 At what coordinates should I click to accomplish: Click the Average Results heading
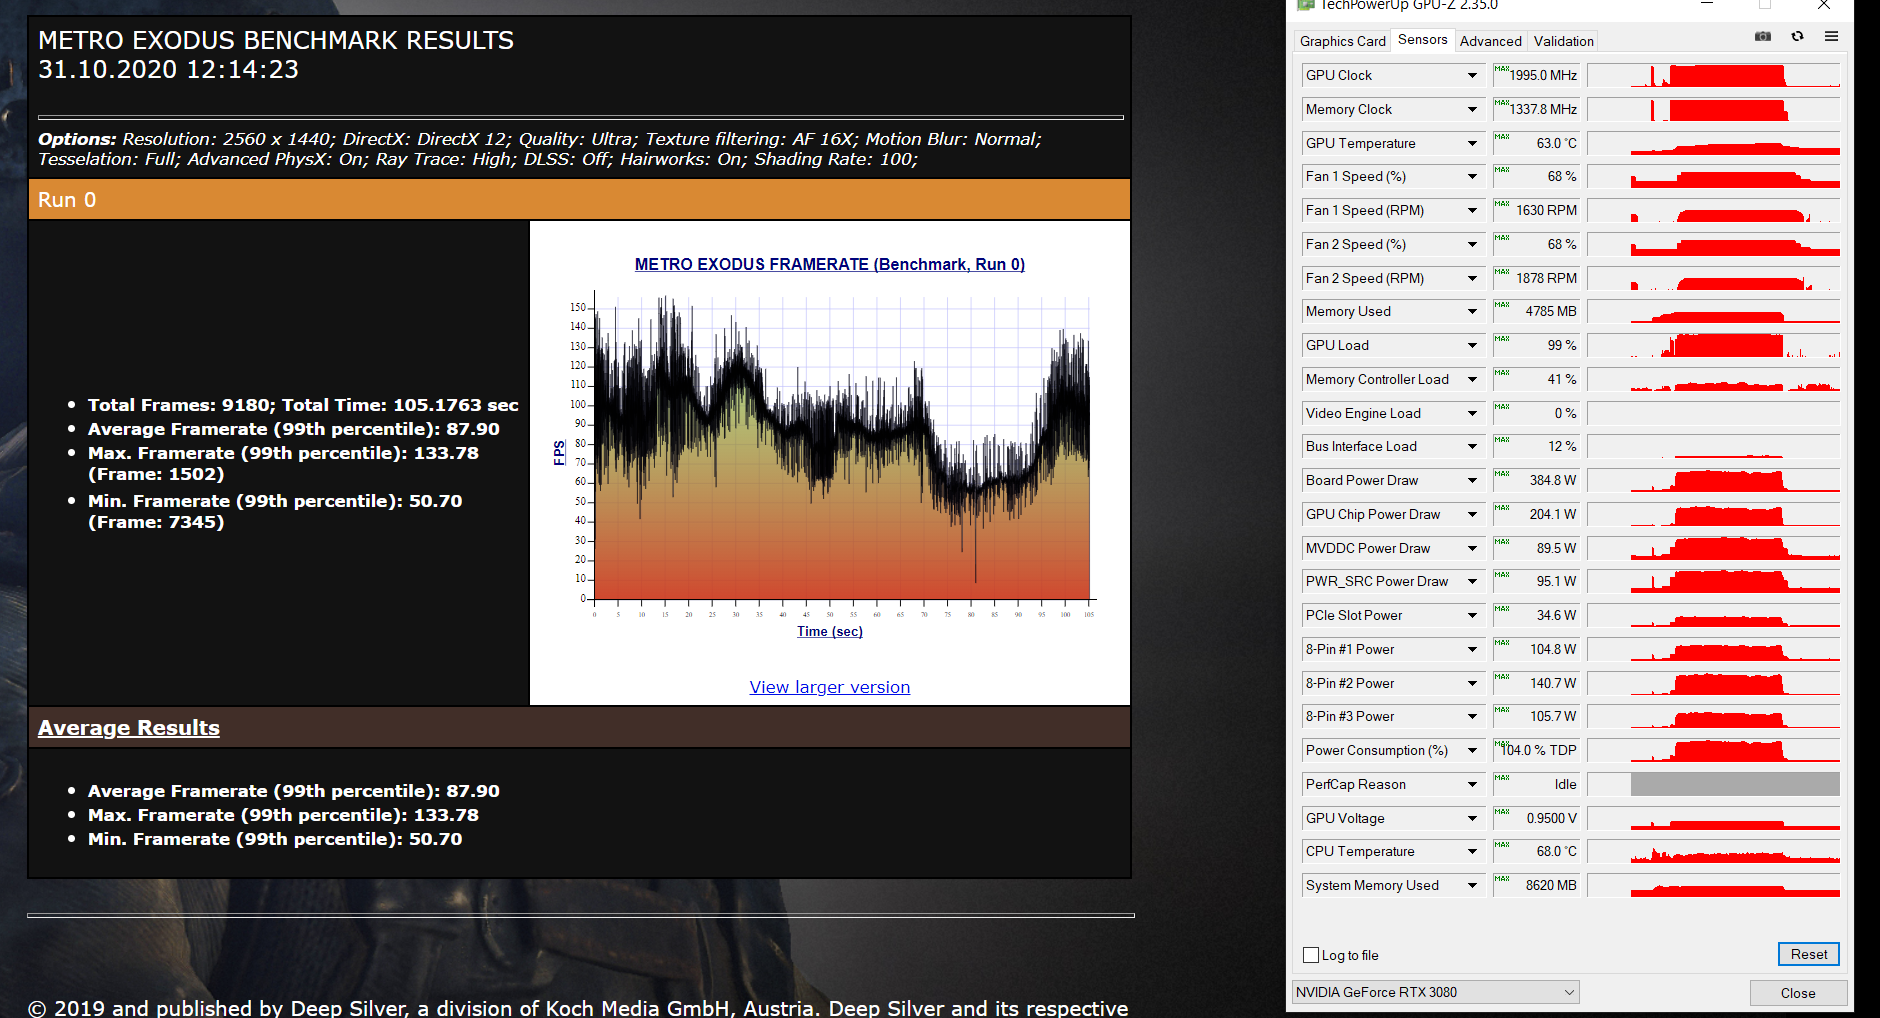(x=129, y=728)
